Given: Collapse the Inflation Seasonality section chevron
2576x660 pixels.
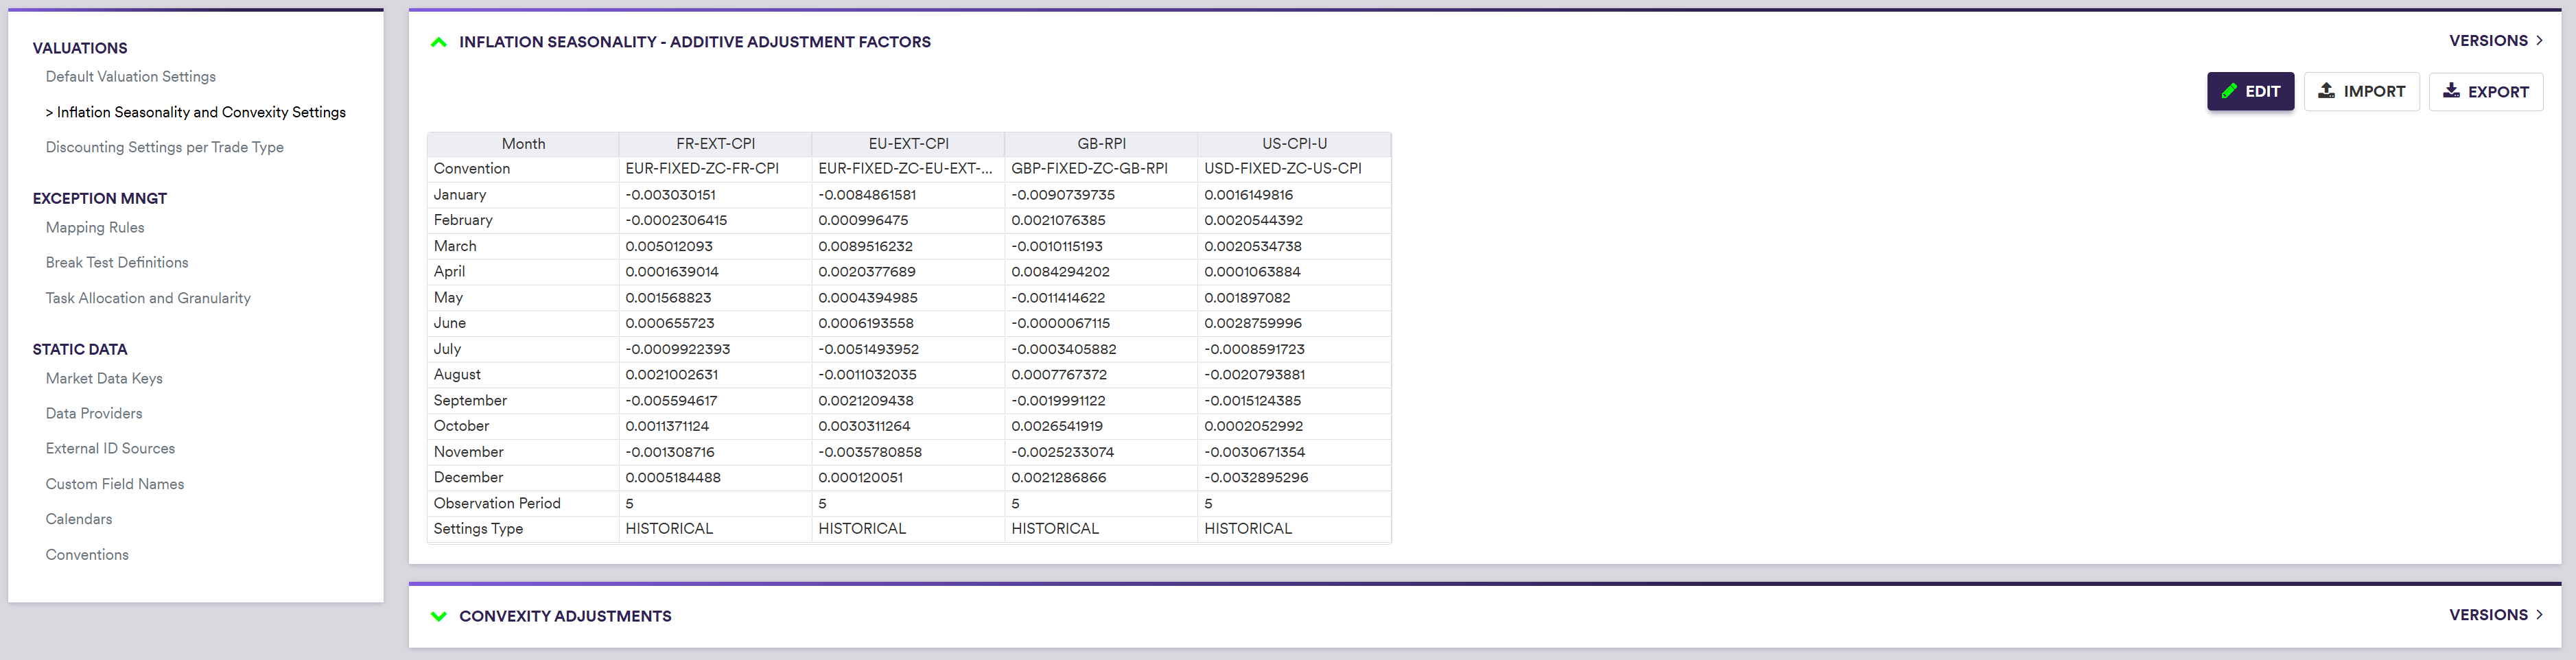Looking at the screenshot, I should 438,42.
